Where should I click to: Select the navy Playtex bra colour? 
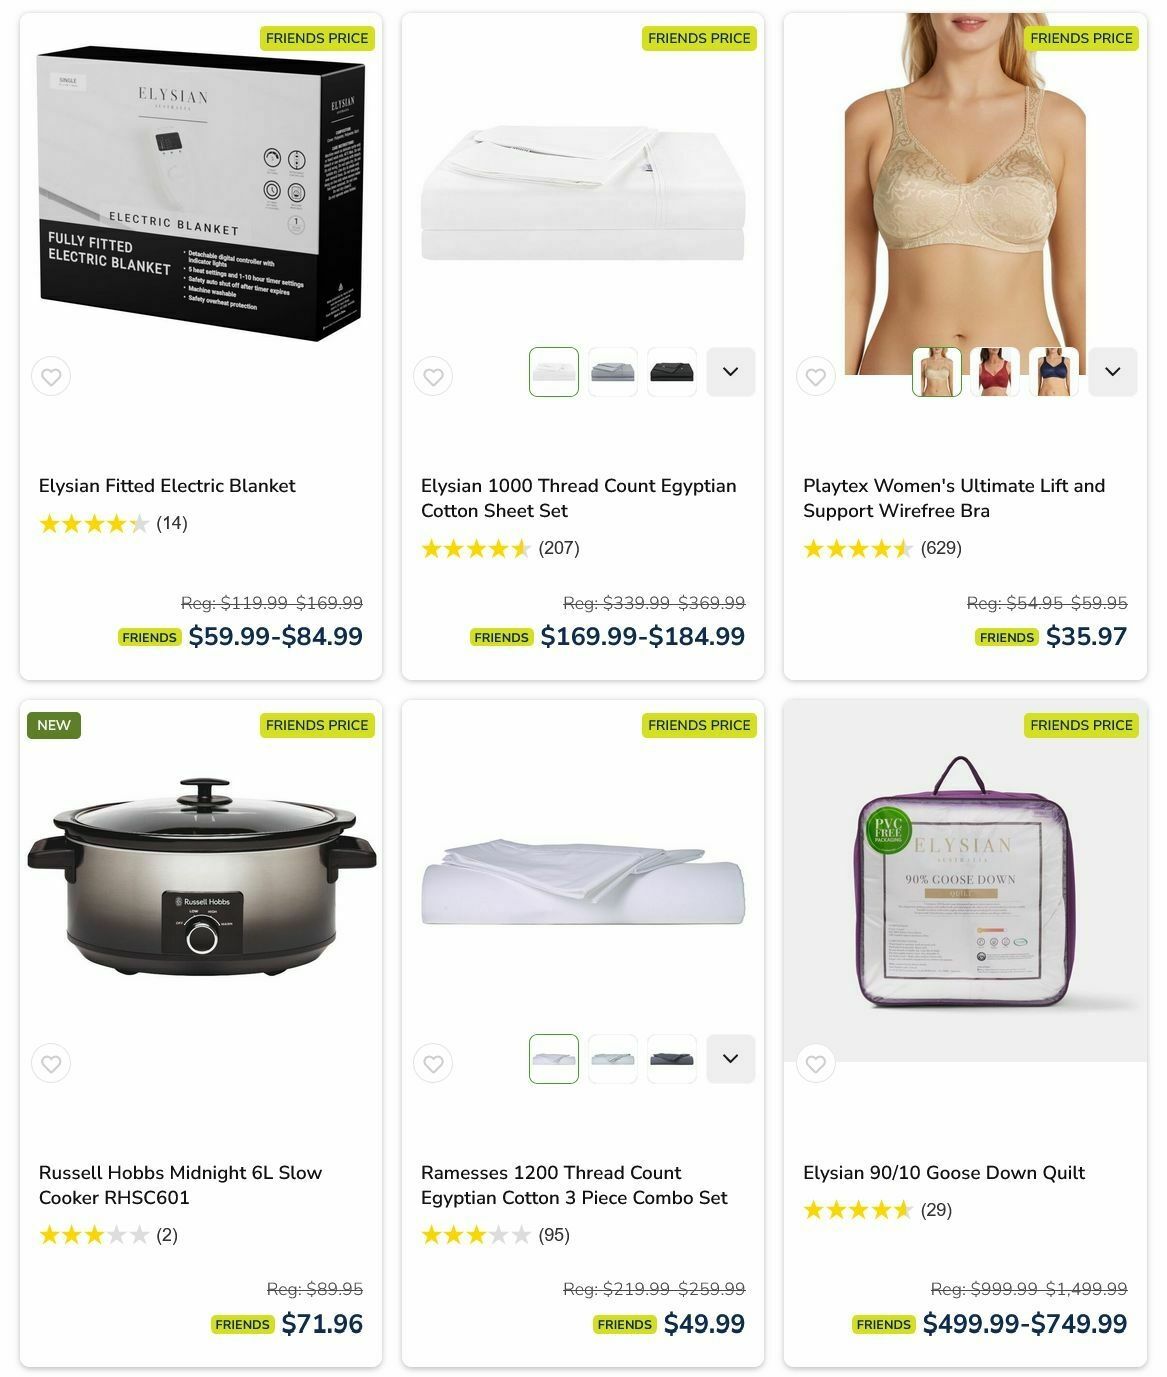(x=1054, y=372)
